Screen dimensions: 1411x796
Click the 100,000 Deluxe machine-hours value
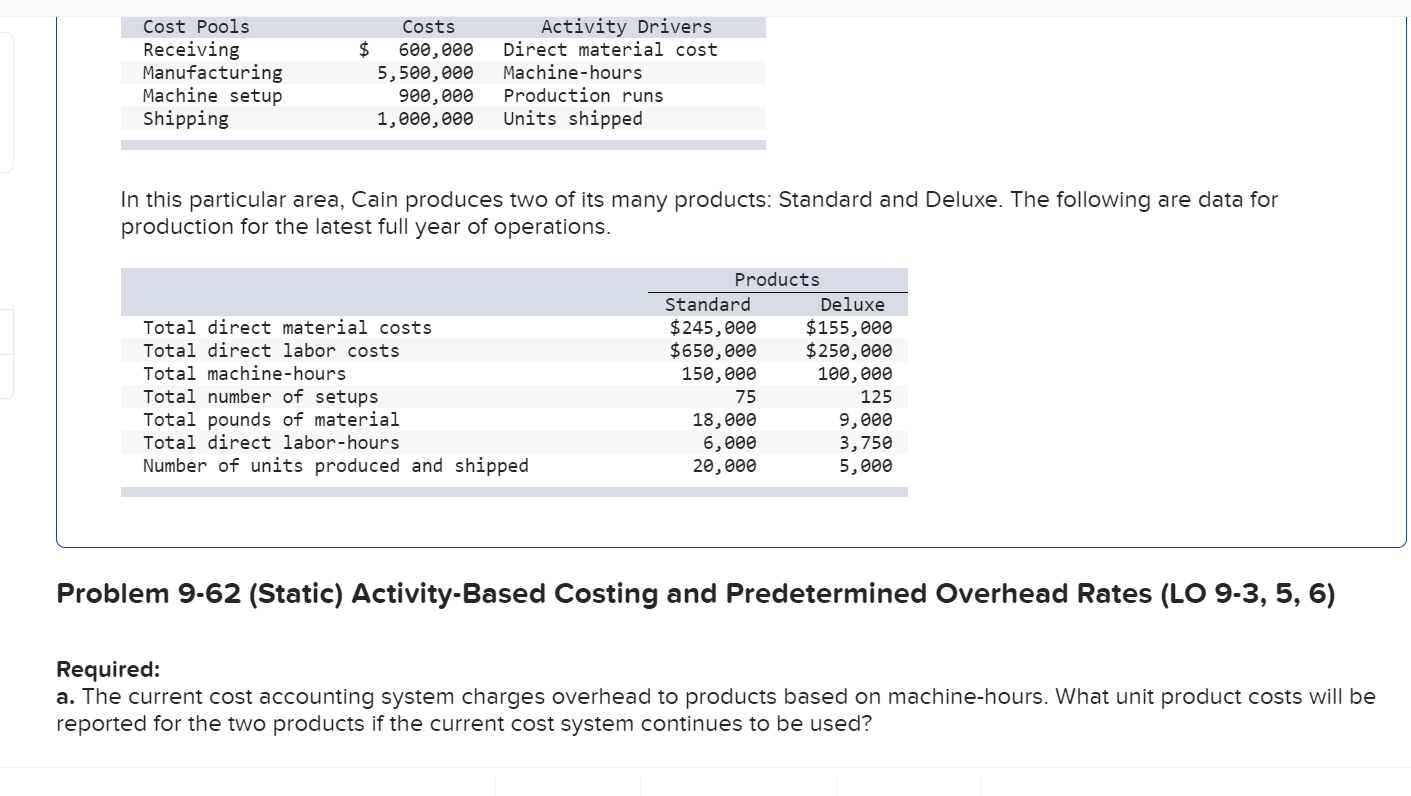click(x=855, y=374)
